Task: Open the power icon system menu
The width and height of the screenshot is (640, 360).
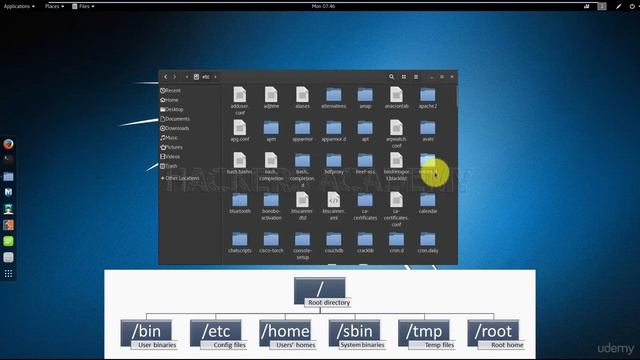Action: [x=632, y=6]
